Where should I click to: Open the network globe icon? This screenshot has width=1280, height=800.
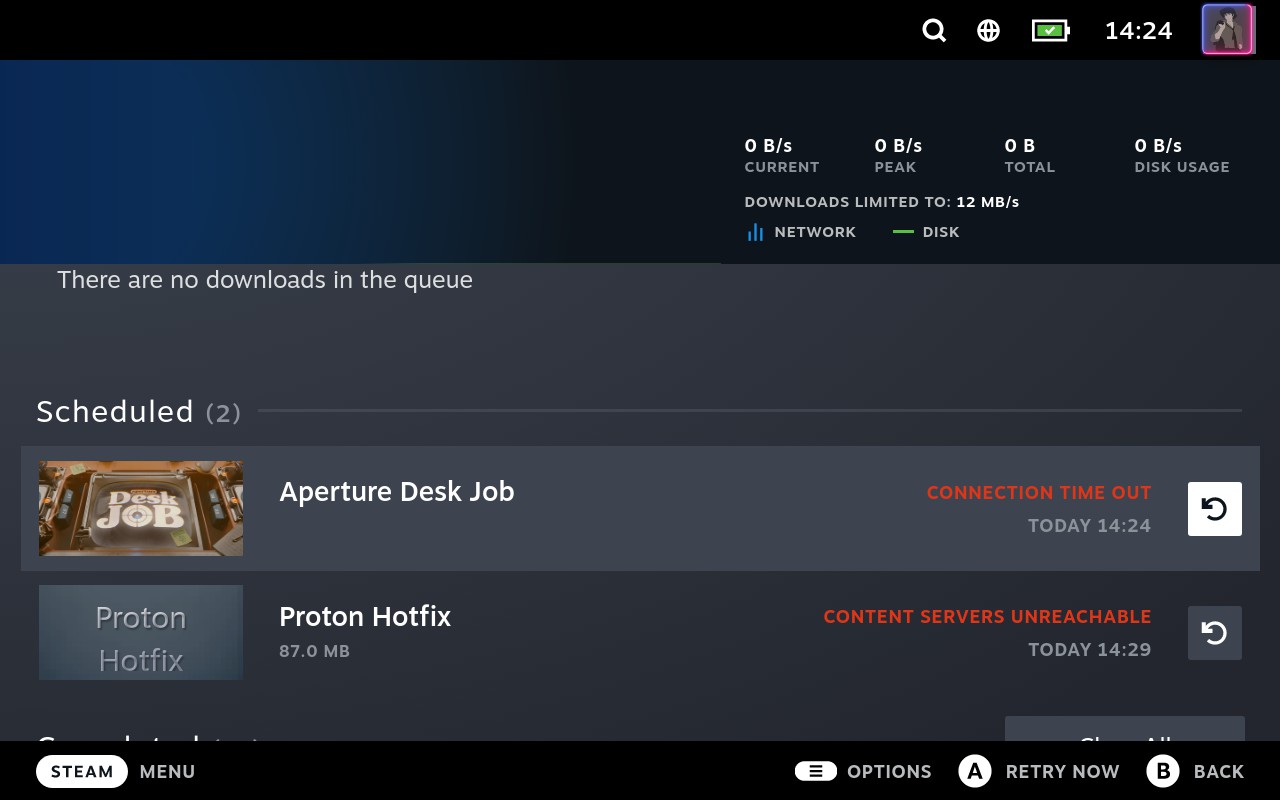pos(988,31)
